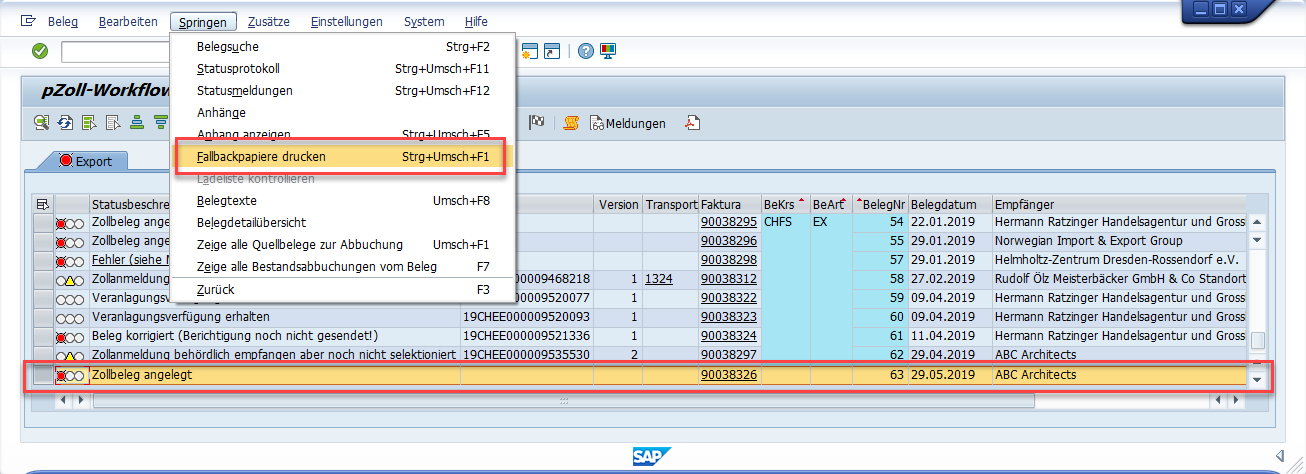Image resolution: width=1306 pixels, height=474 pixels.
Task: Click the select-all icon in the table corner
Action: click(42, 204)
